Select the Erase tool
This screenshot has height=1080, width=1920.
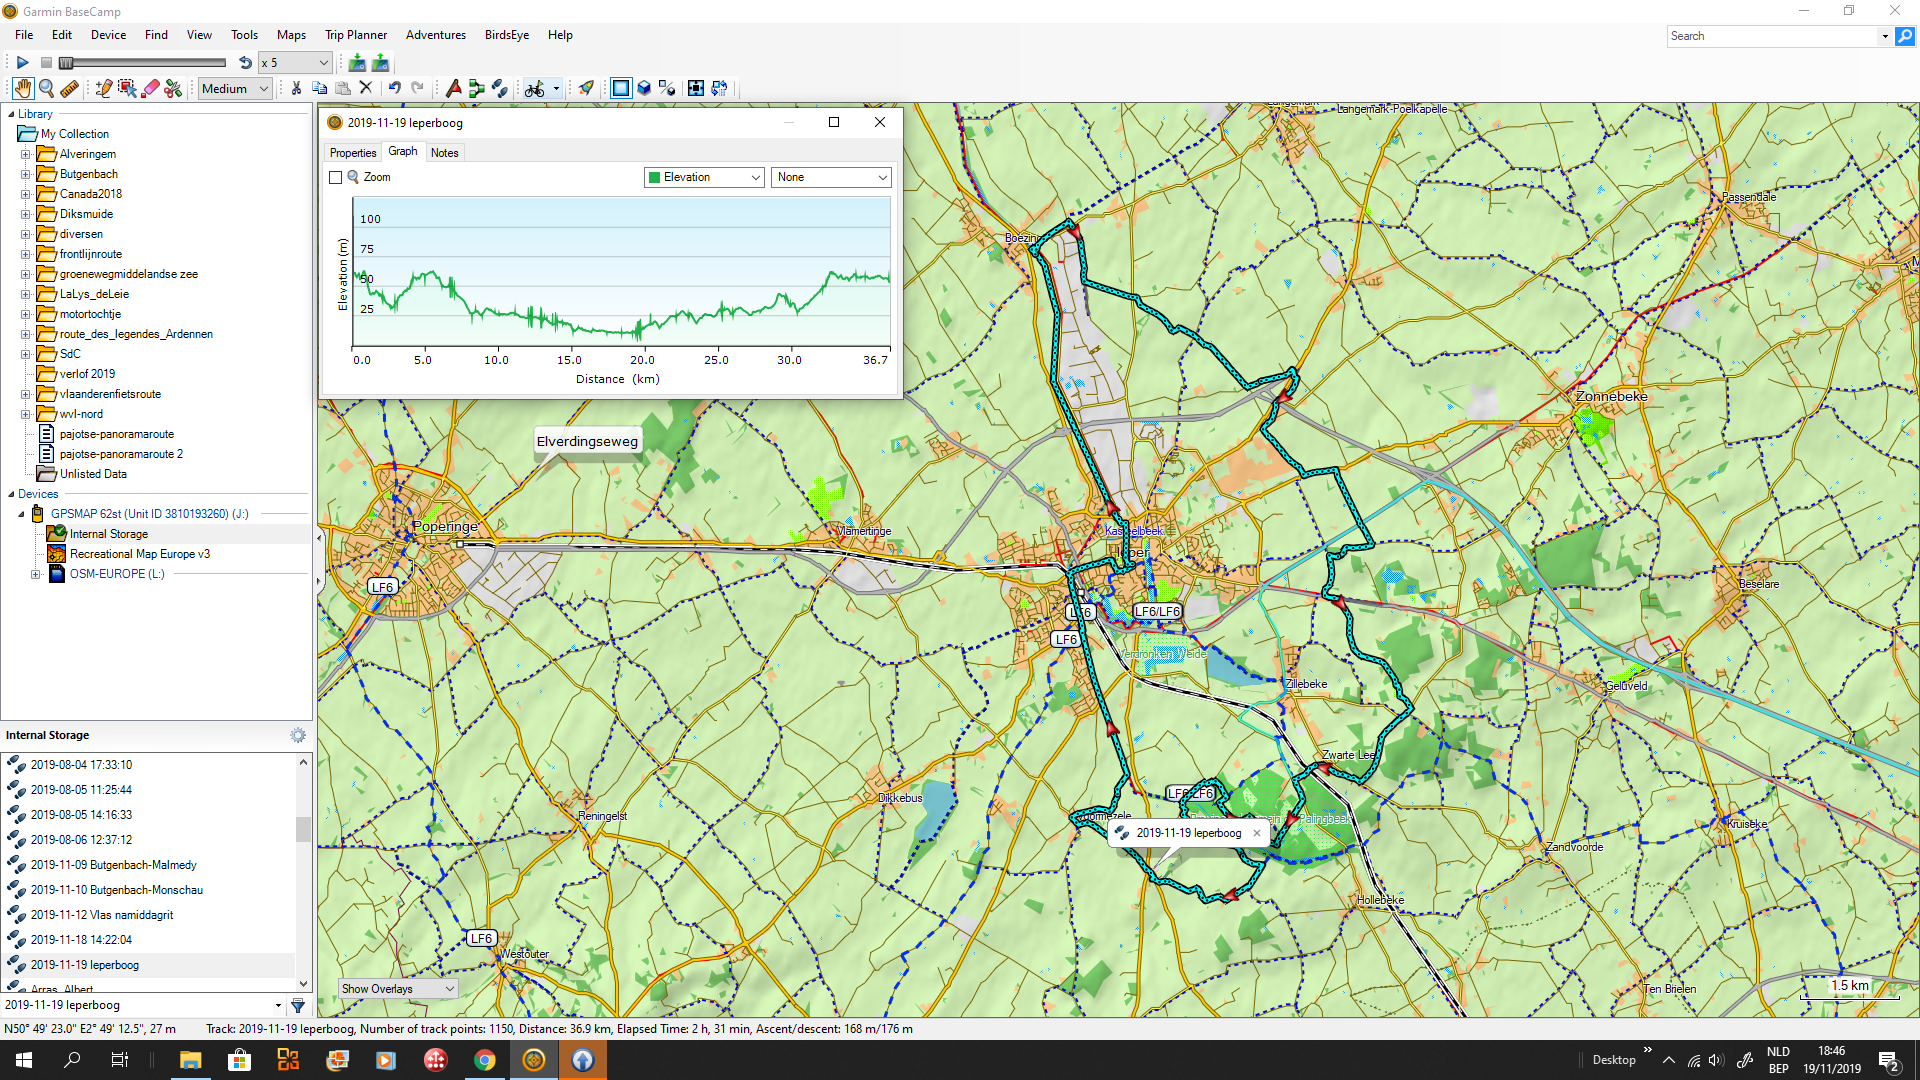[x=151, y=88]
